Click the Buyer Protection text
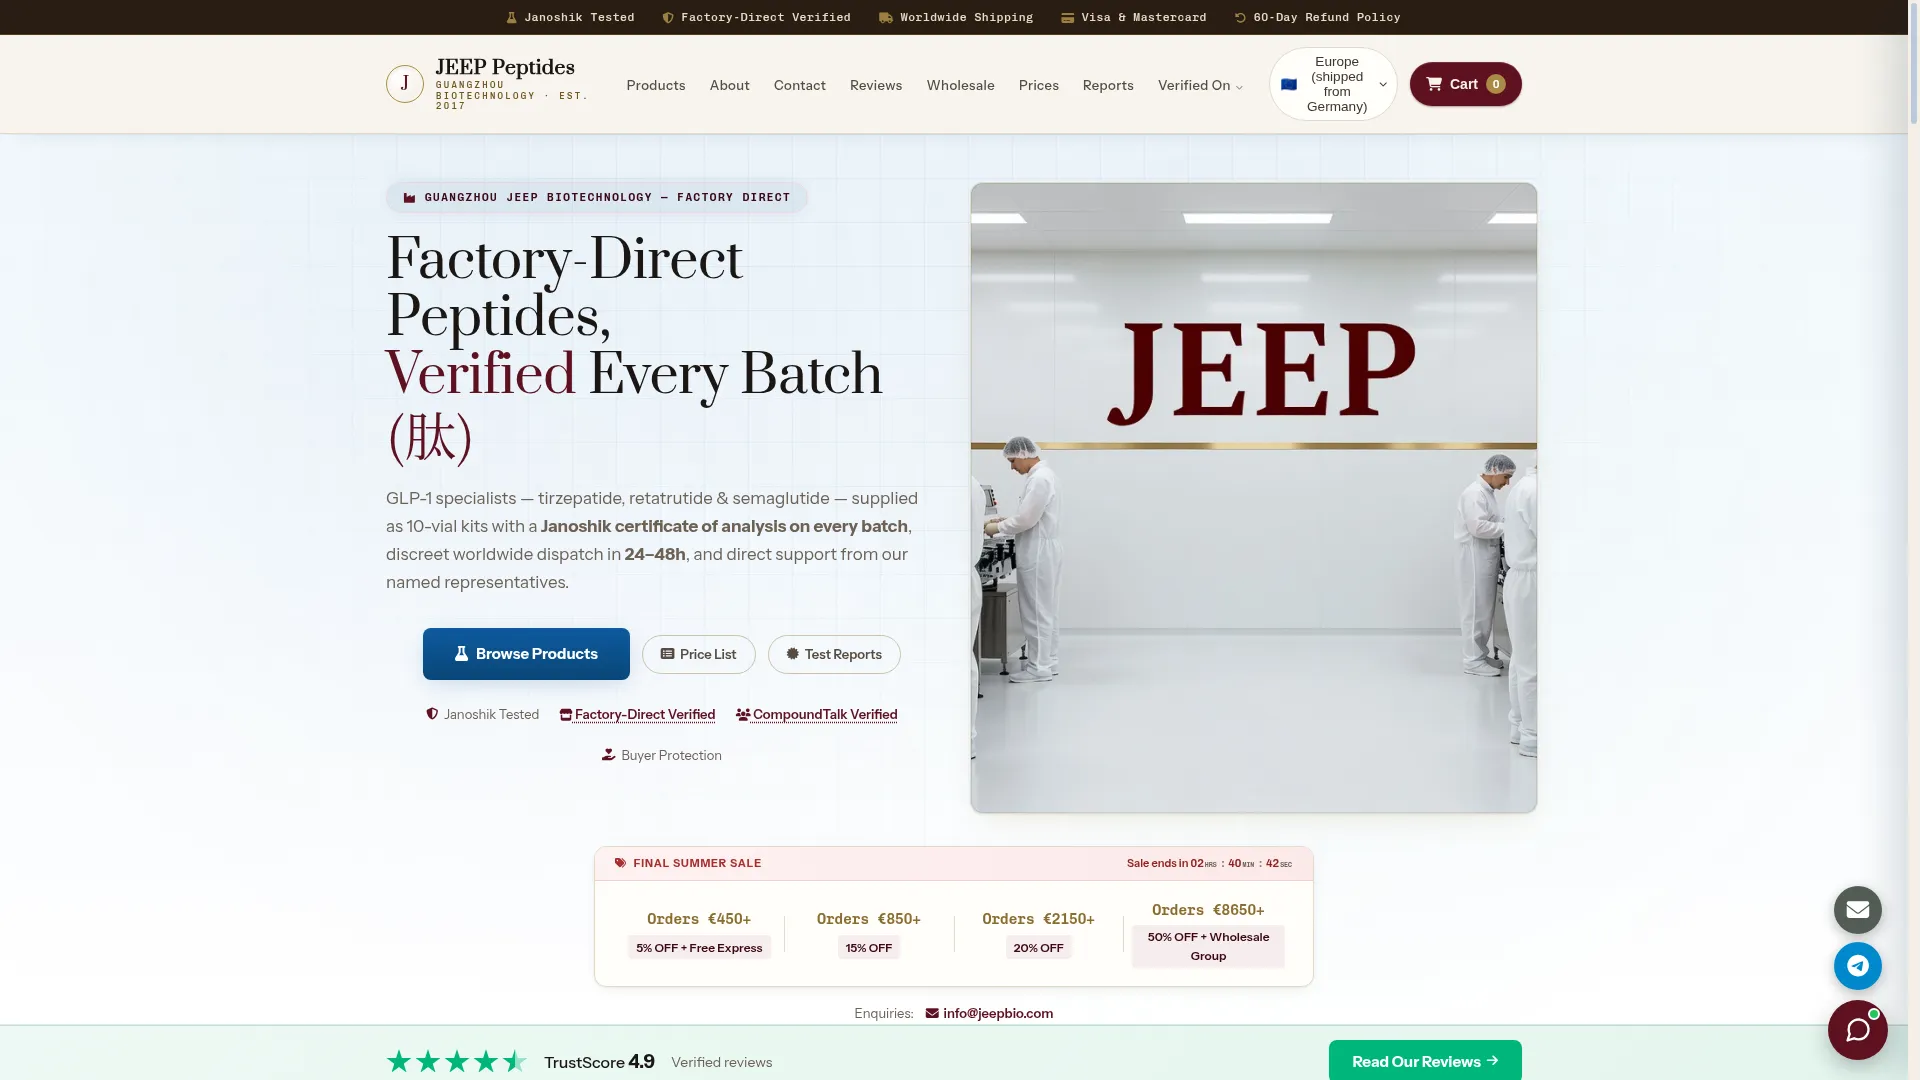The image size is (1920, 1080). [671, 755]
